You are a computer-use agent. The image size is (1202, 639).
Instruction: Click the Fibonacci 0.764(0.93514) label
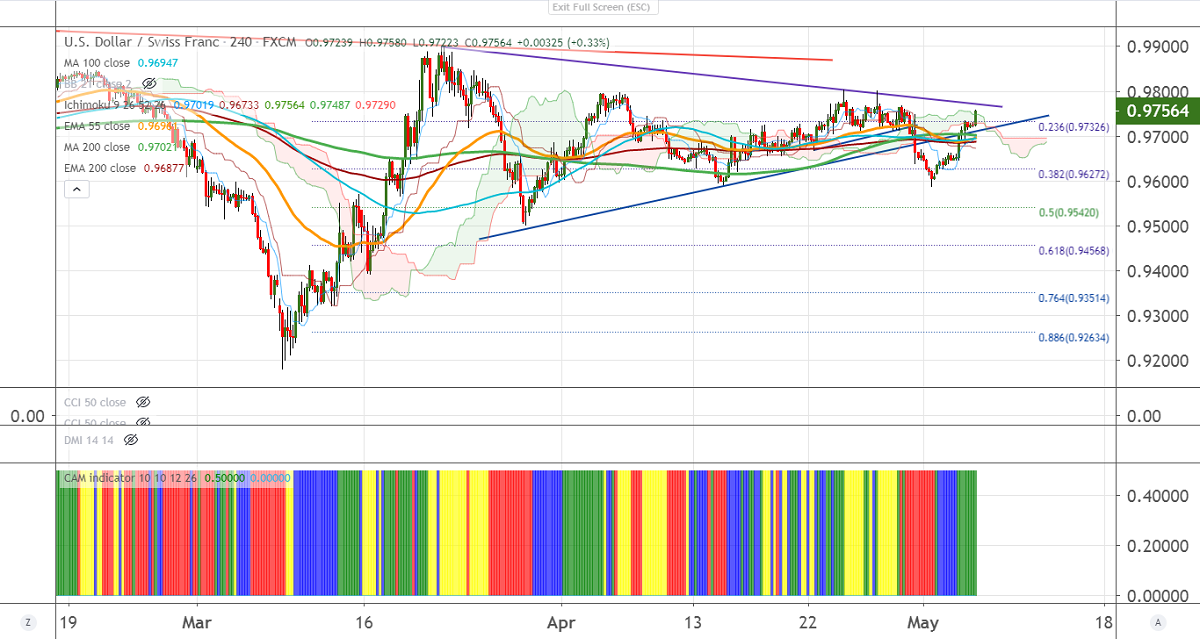[x=1072, y=297]
